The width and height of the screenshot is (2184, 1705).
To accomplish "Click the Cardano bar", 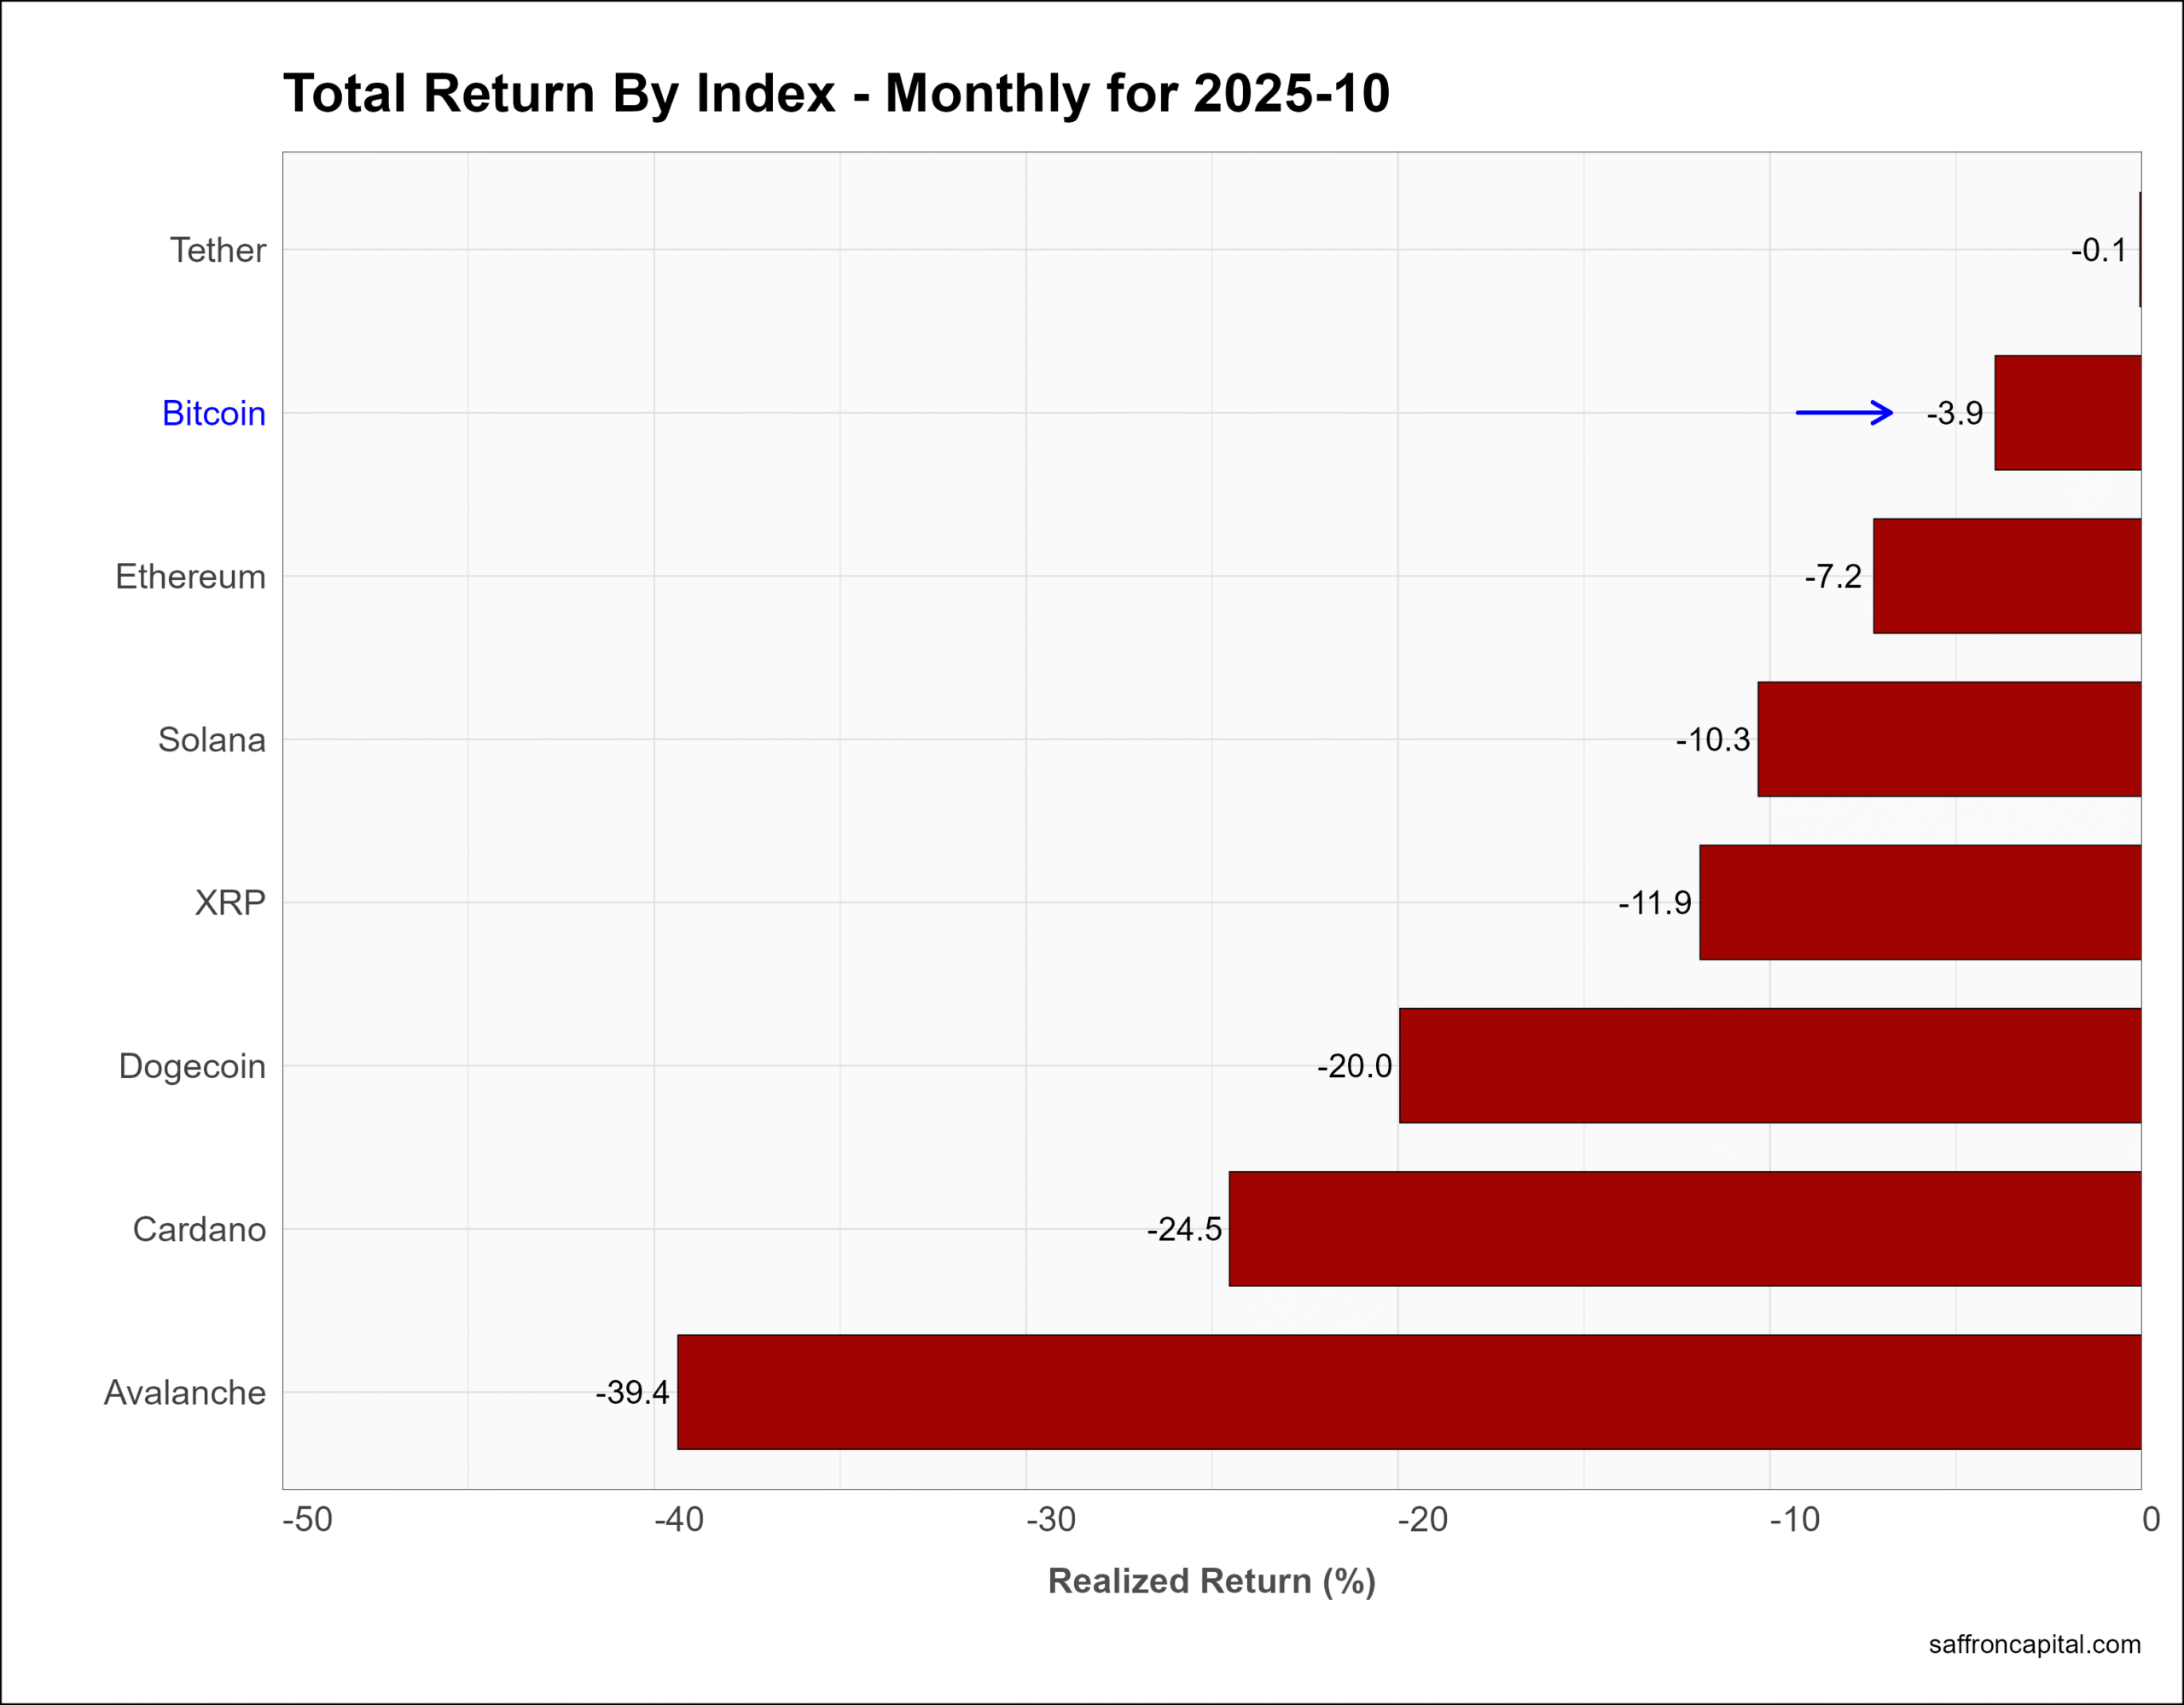I will click(x=1684, y=1228).
